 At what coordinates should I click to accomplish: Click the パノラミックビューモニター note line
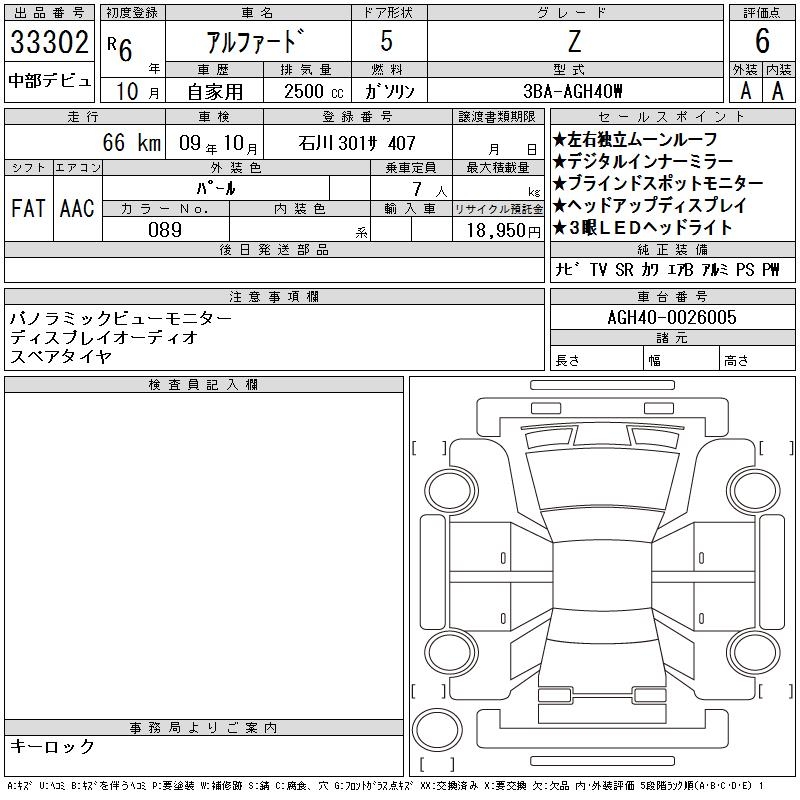point(120,318)
